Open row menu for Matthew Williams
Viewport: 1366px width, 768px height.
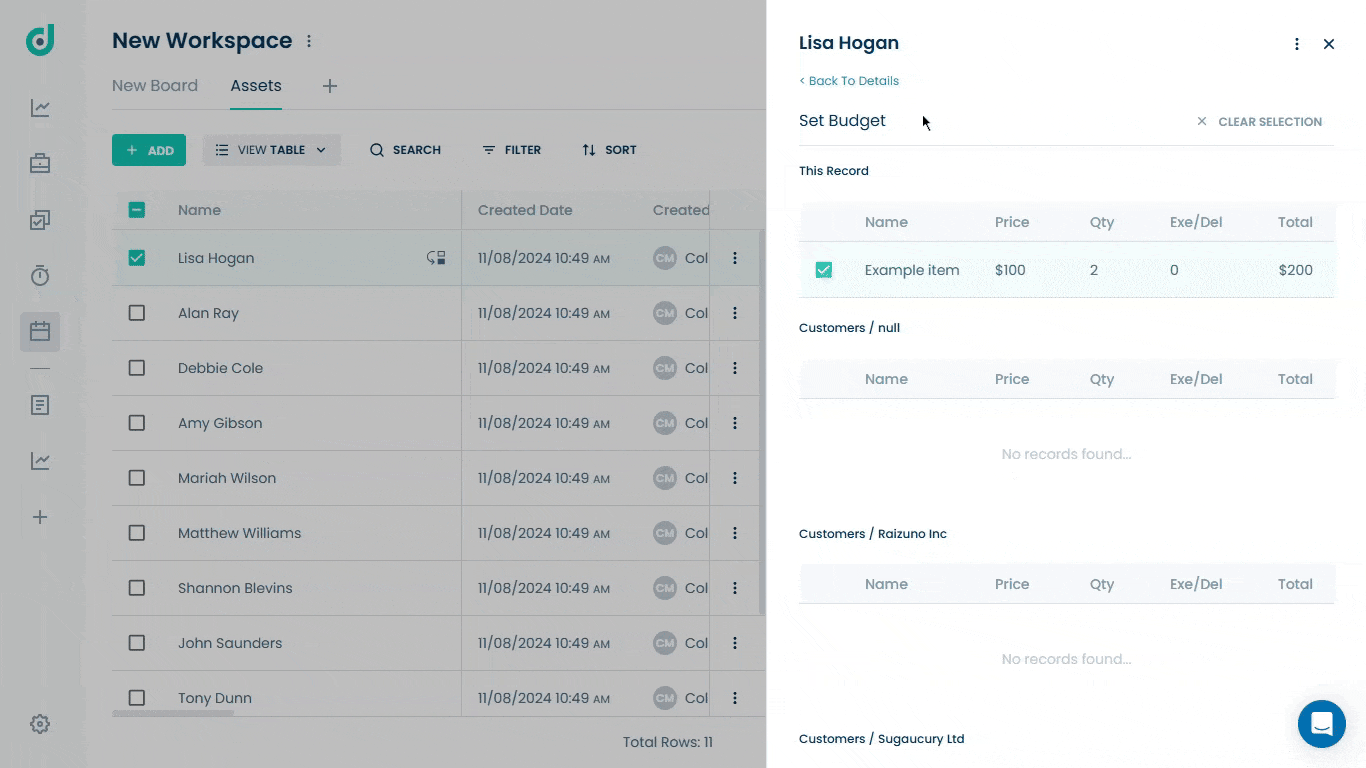735,533
